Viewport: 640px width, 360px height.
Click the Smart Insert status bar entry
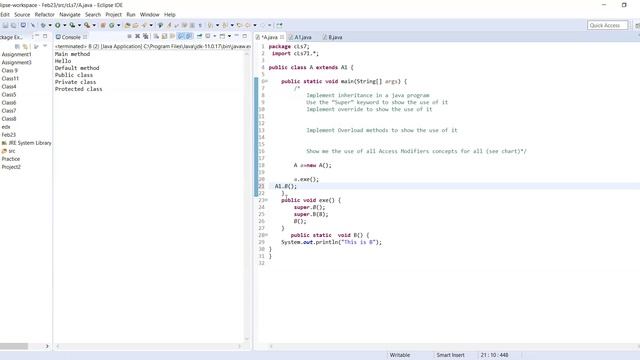point(450,355)
